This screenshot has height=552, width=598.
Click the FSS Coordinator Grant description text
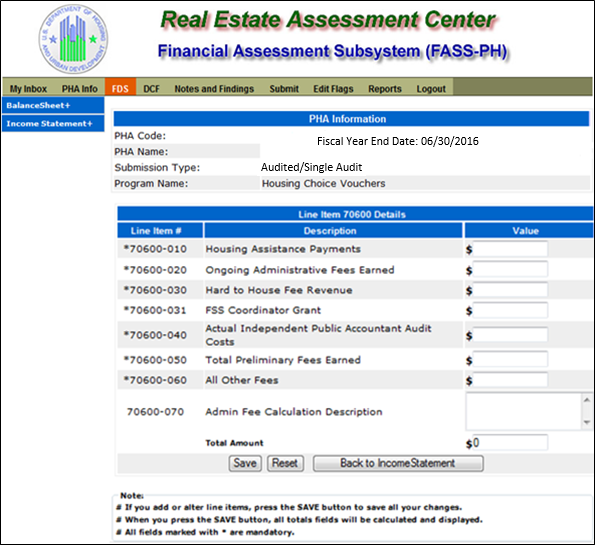pyautogui.click(x=263, y=310)
